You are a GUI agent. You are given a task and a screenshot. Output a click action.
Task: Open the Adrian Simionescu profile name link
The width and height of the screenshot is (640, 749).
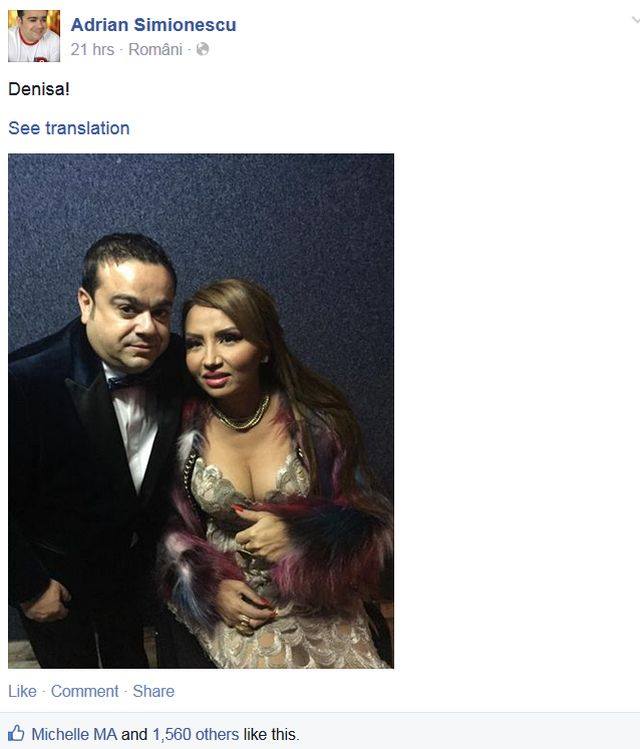(x=153, y=25)
